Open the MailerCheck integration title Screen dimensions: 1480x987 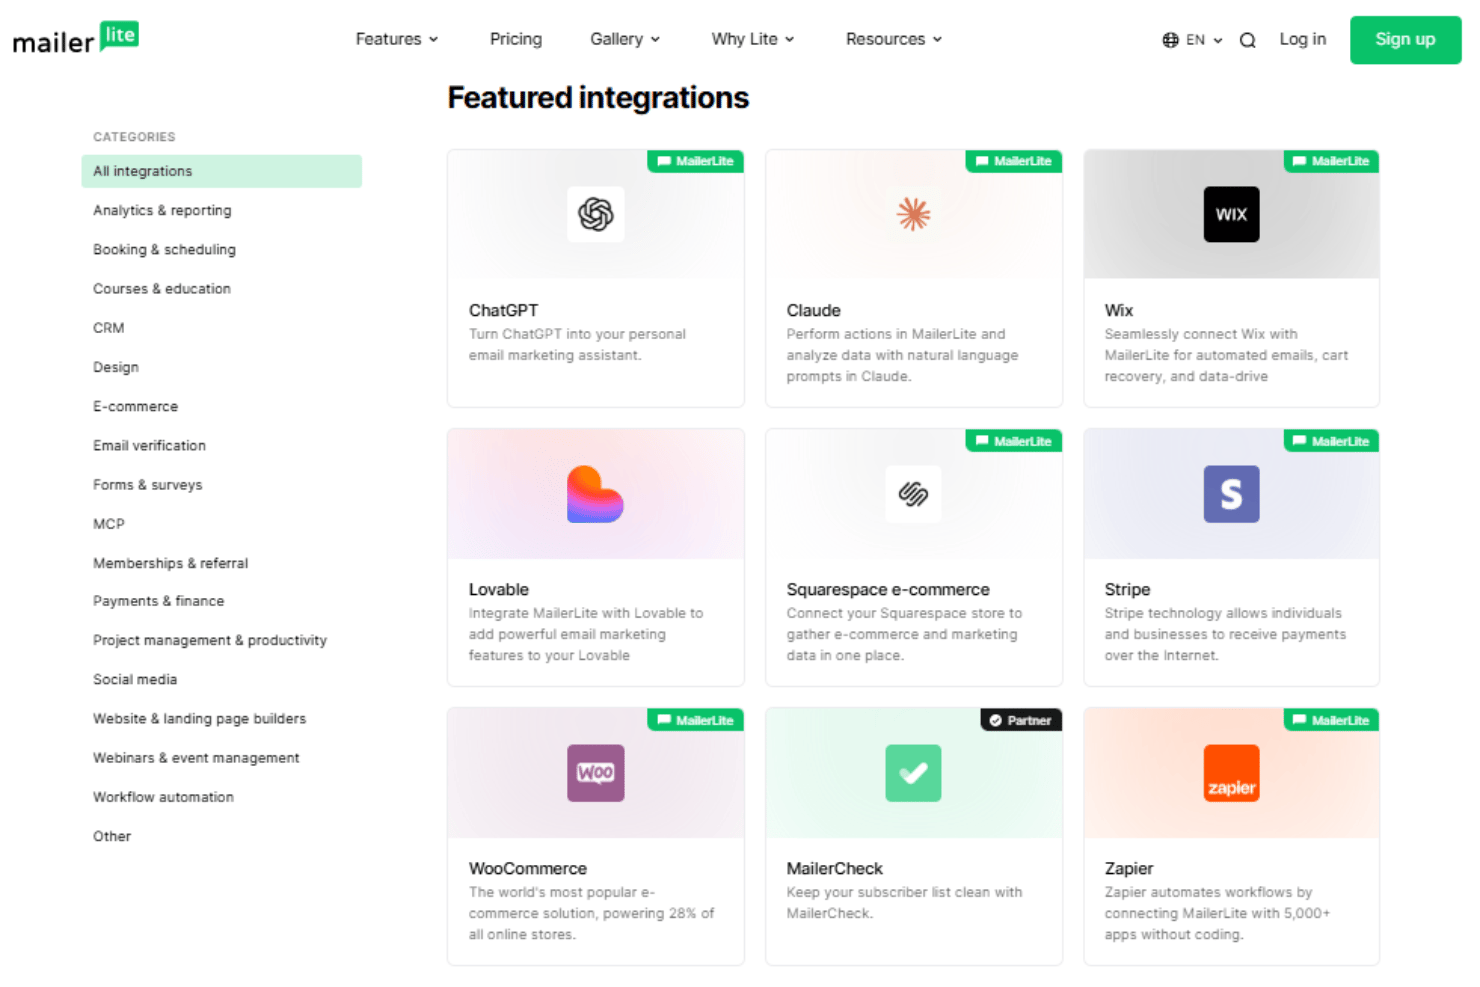pos(834,868)
